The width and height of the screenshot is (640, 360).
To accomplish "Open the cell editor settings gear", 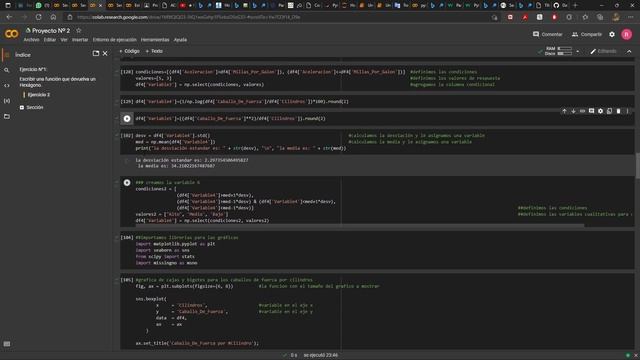I will tap(600, 111).
